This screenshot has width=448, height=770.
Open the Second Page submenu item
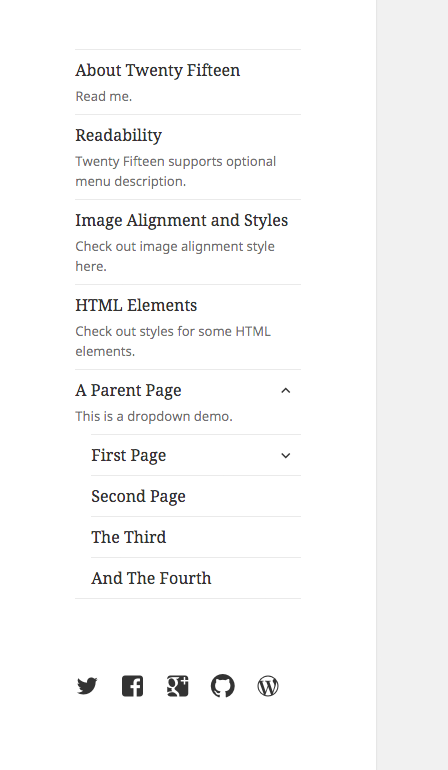pos(139,496)
